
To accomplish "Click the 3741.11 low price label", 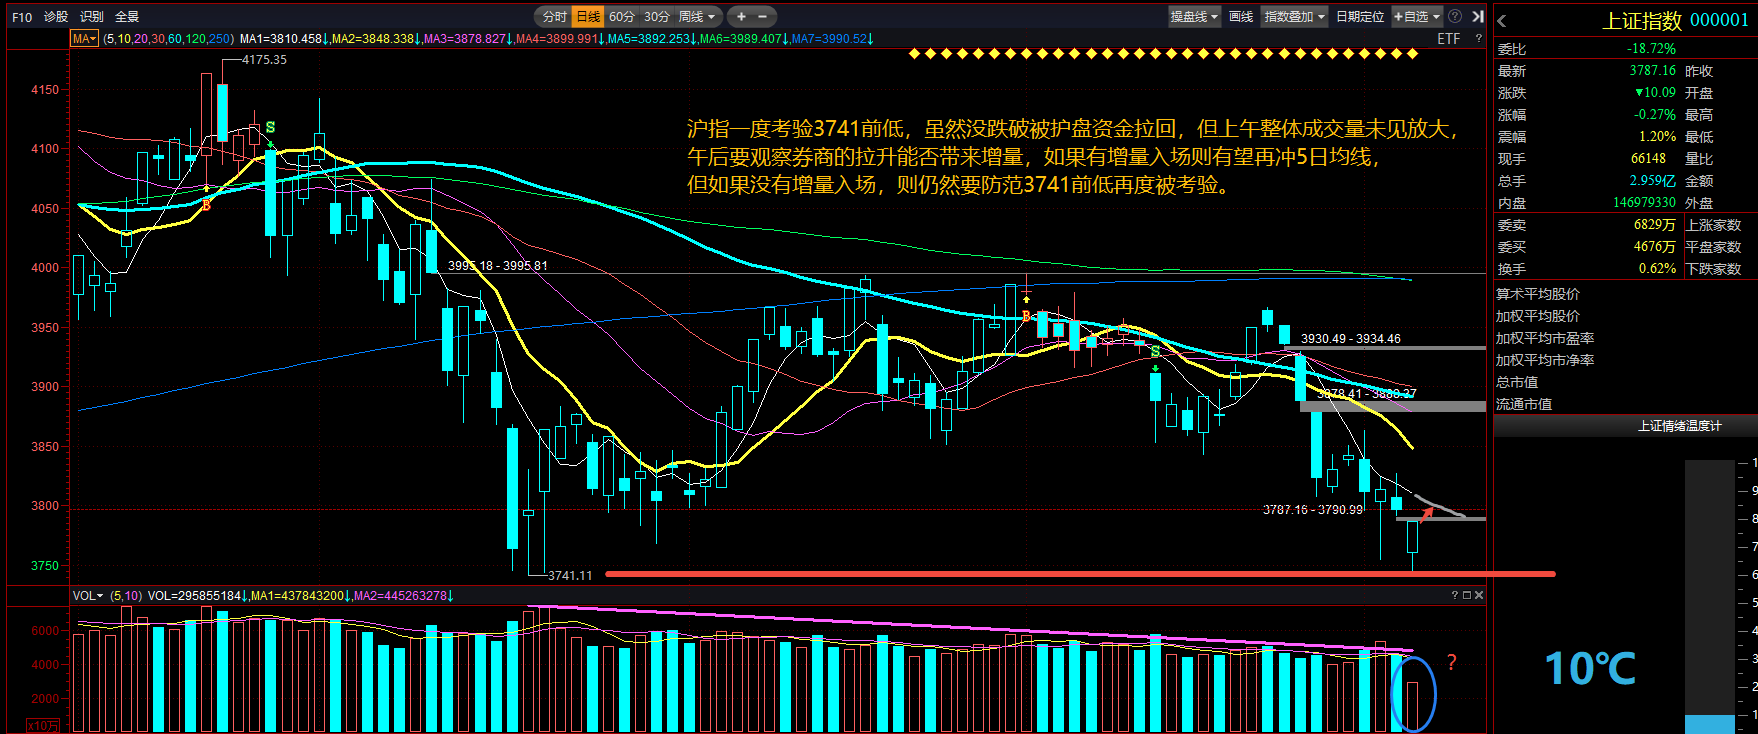I will tap(570, 576).
